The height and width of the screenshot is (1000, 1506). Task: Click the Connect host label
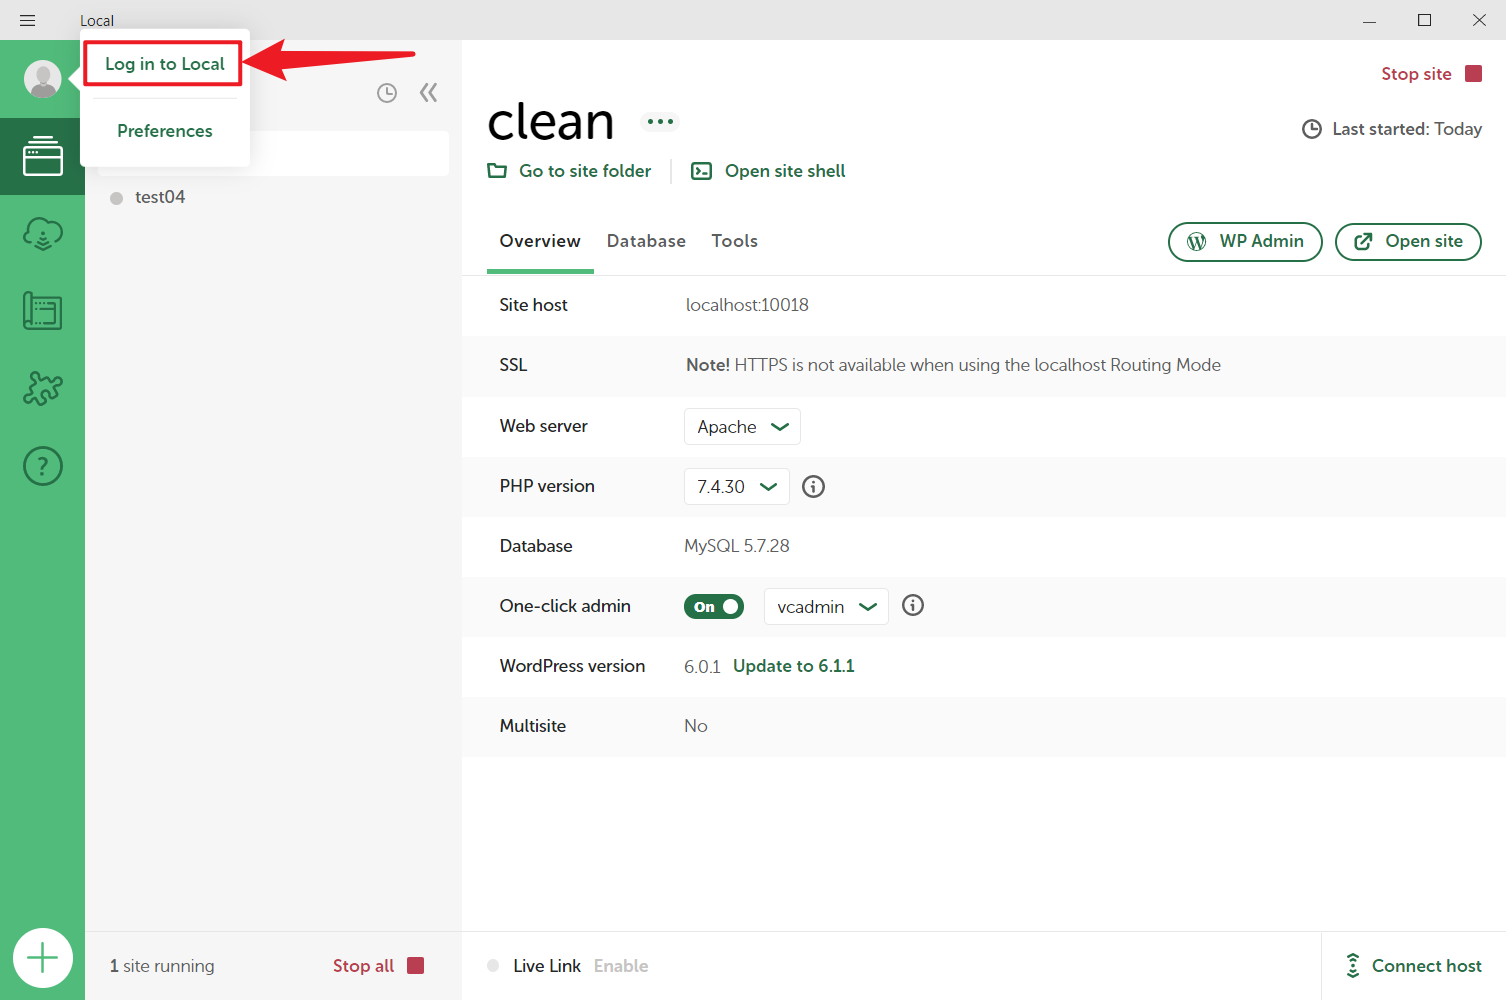1427,966
